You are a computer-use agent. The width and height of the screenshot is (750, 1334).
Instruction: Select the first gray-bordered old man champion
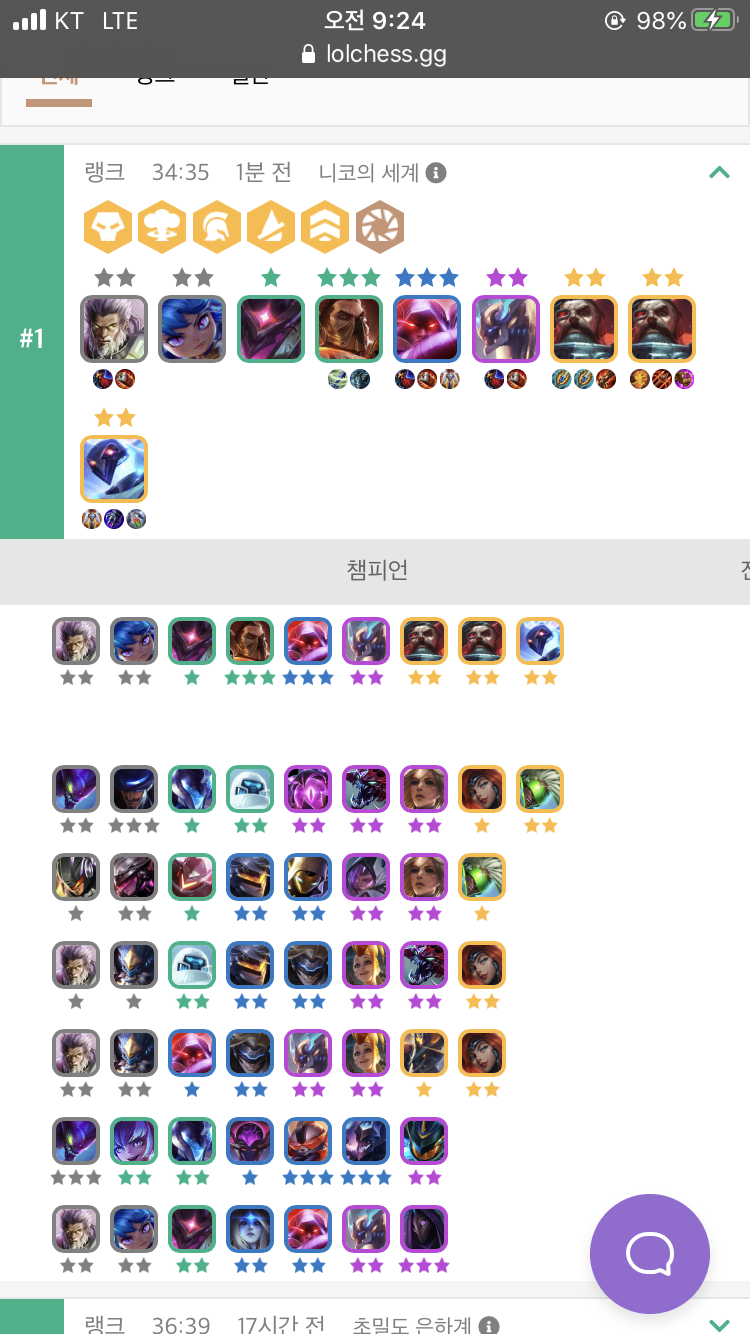click(x=114, y=329)
